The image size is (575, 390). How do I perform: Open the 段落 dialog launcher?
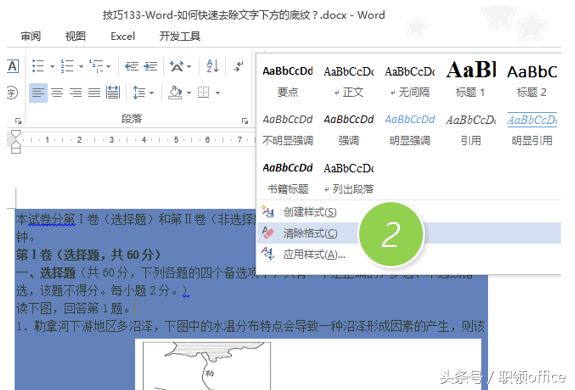tap(245, 121)
